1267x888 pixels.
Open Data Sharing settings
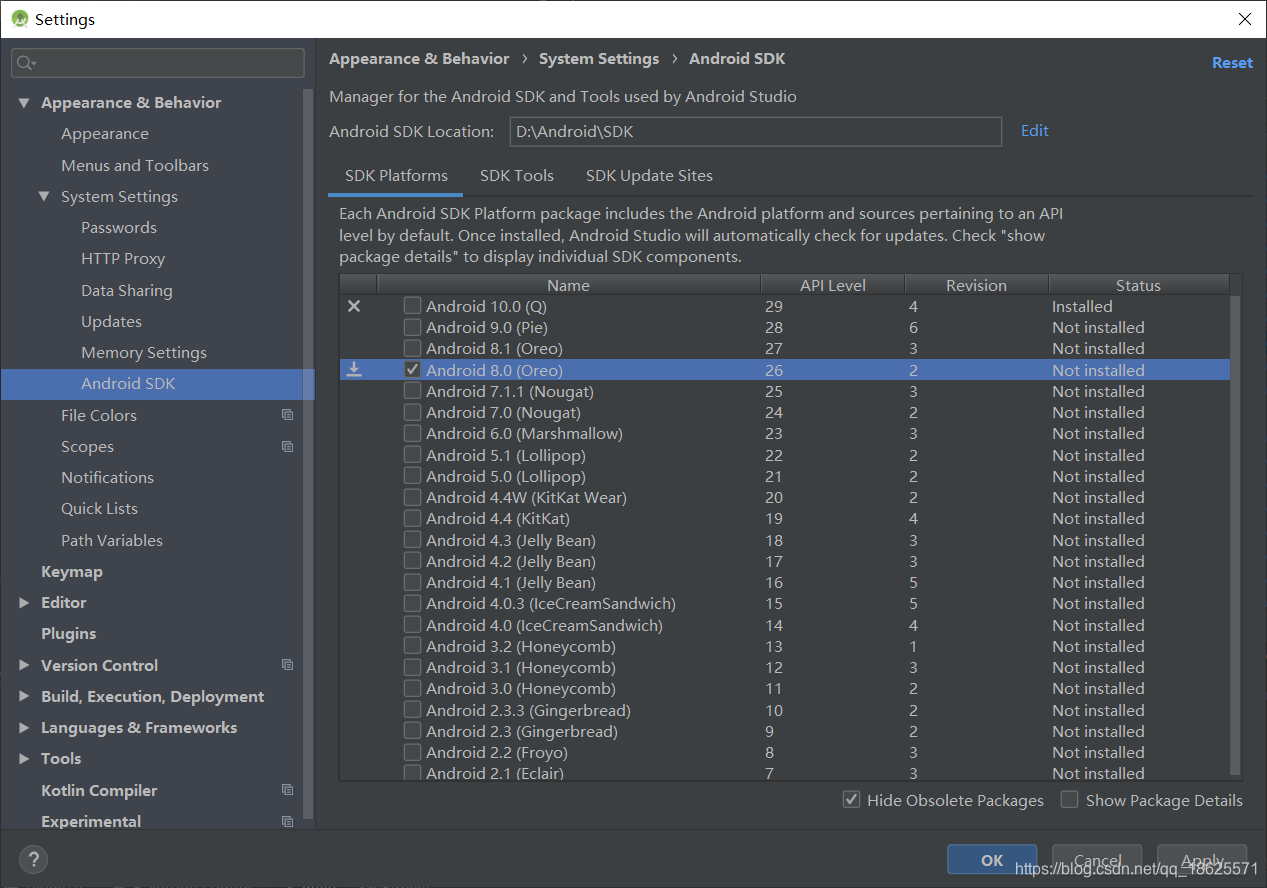click(127, 290)
